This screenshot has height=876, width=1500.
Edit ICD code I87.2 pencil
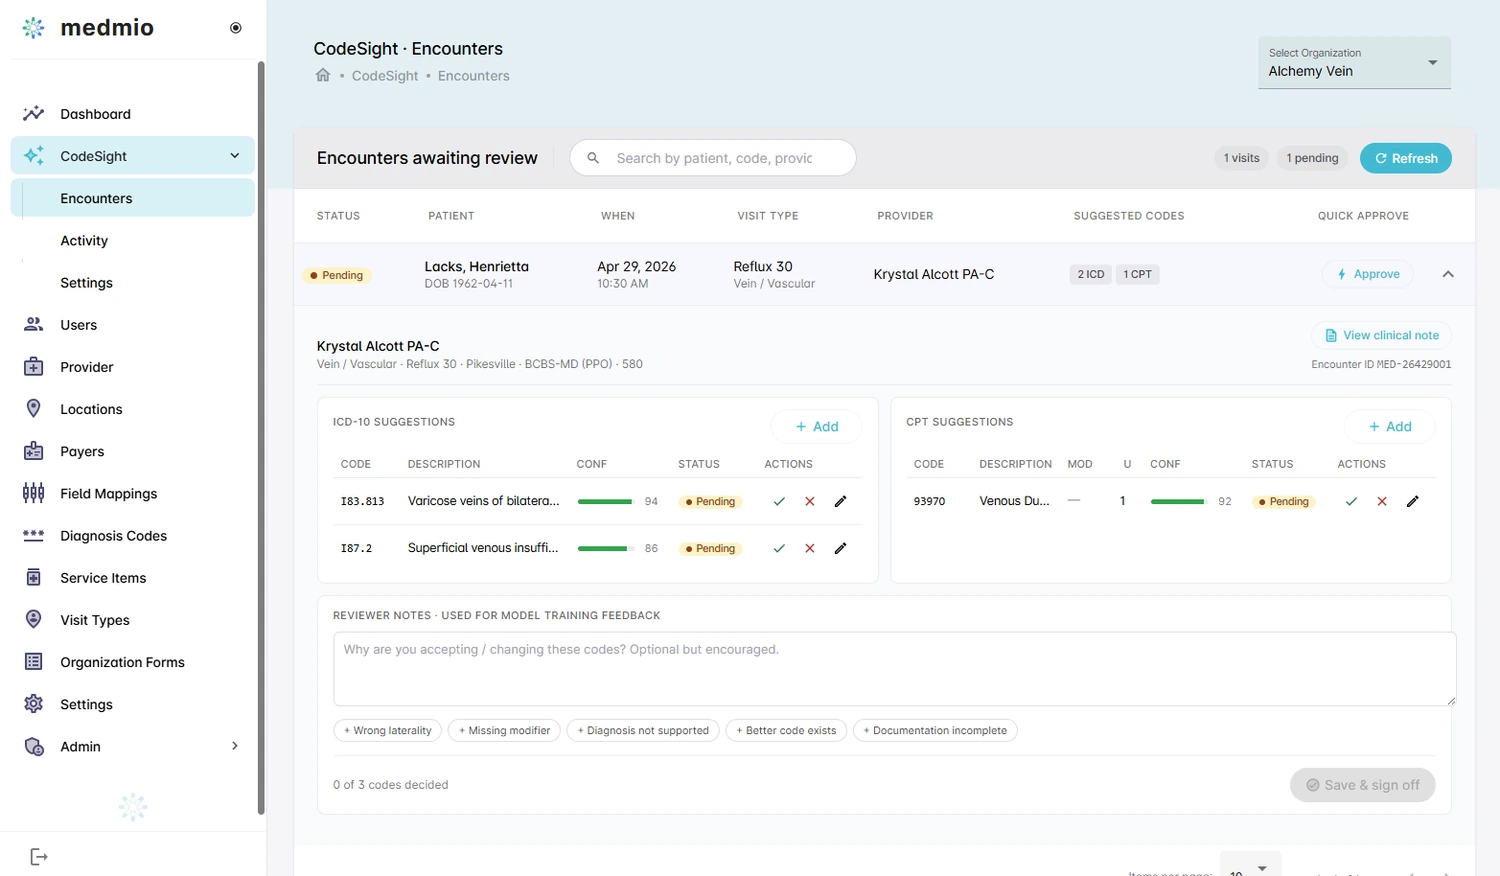[841, 548]
